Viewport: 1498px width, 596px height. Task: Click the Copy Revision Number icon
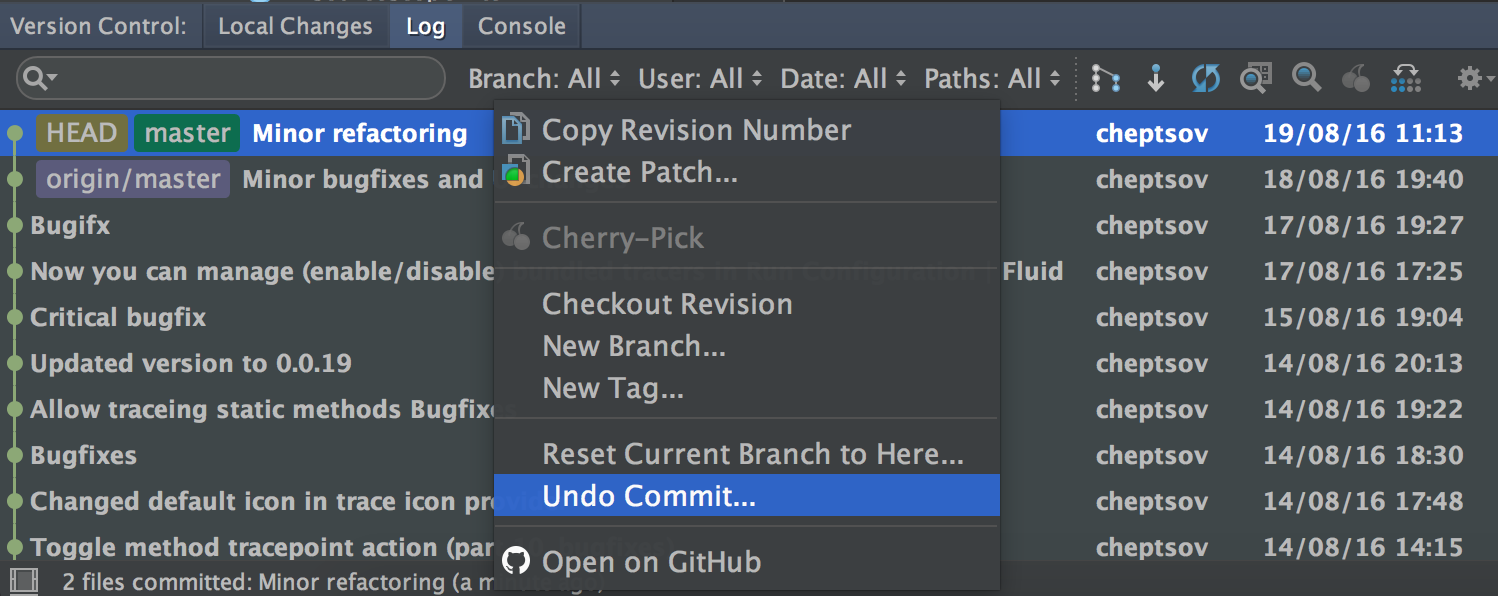tap(516, 129)
